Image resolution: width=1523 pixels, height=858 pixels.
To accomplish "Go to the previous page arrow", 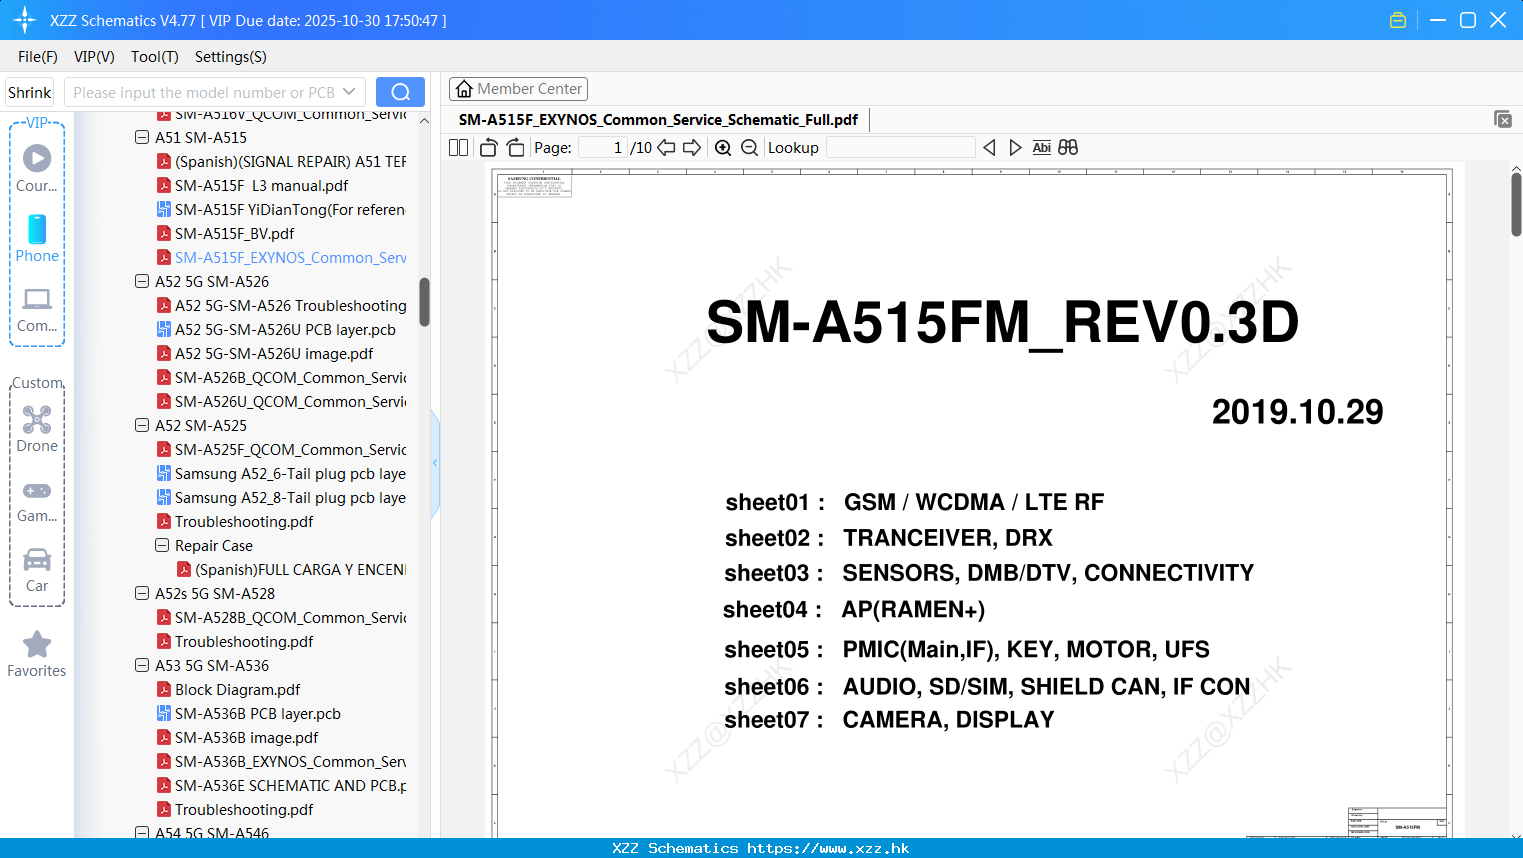I will pyautogui.click(x=666, y=148).
